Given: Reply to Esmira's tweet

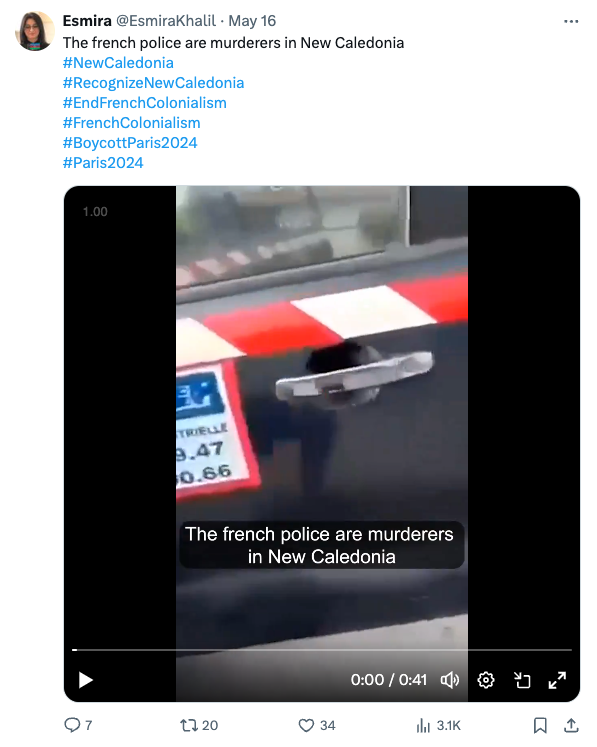Looking at the screenshot, I should point(72,725).
